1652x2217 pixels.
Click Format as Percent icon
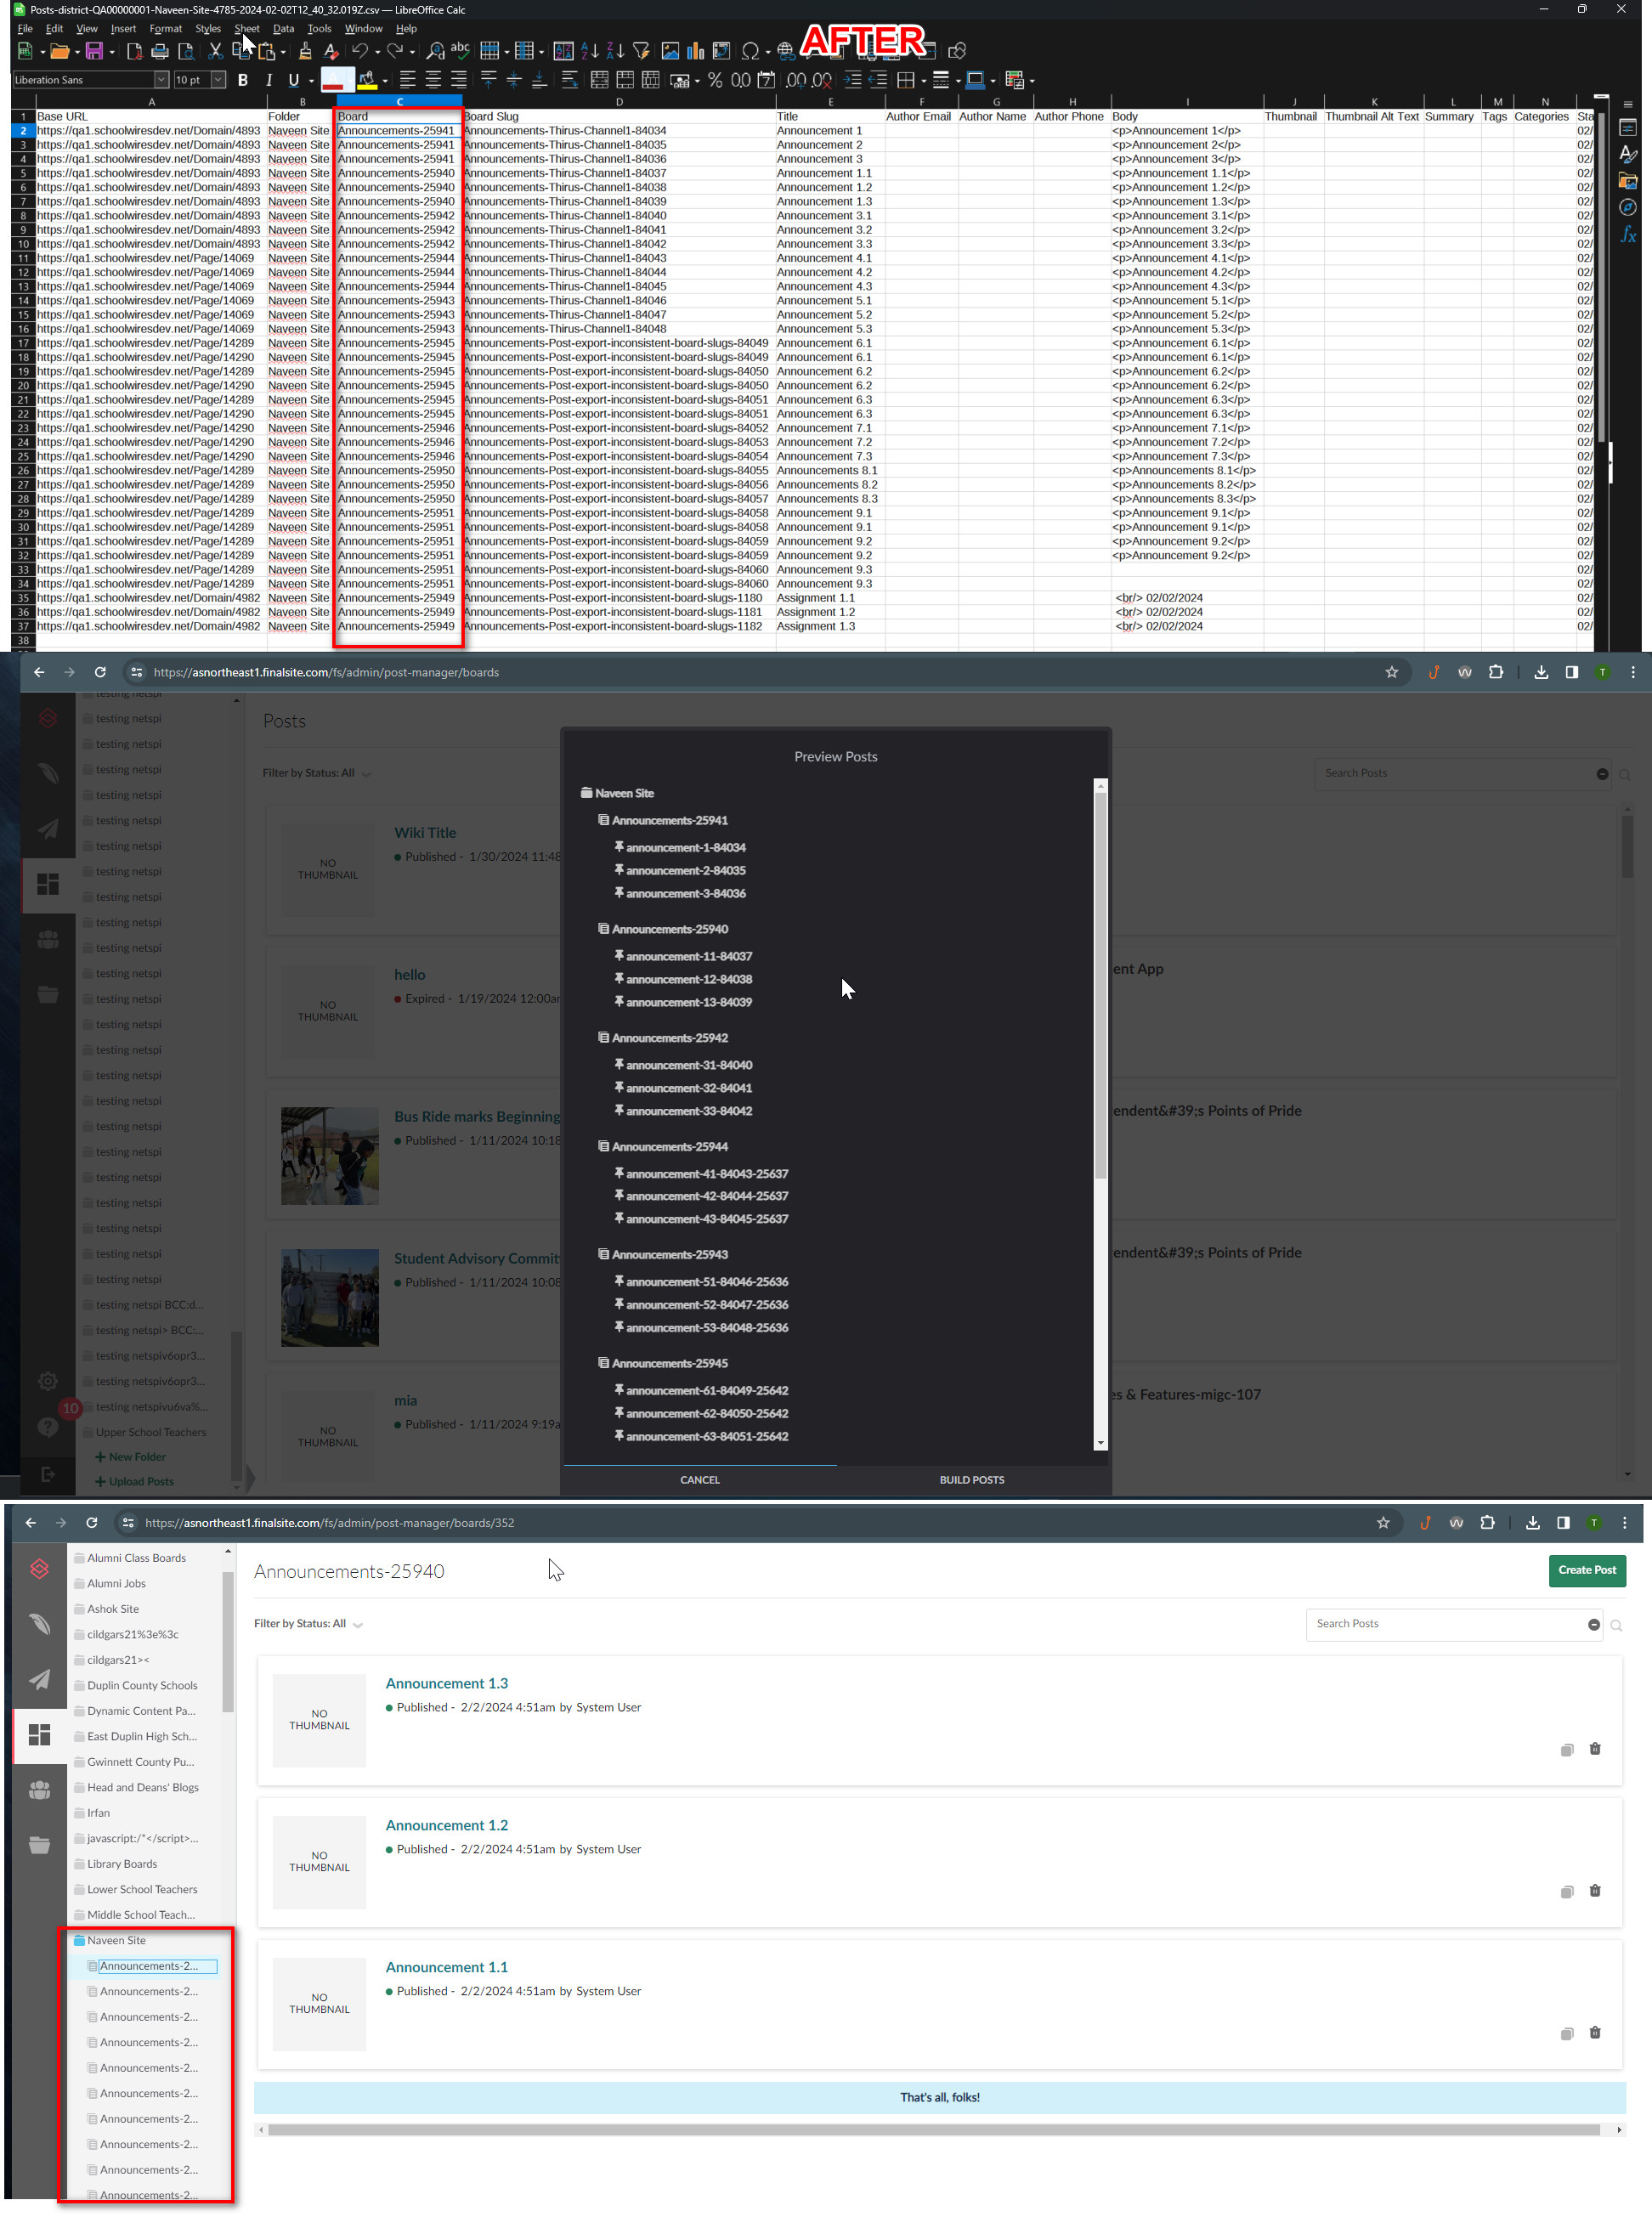(x=715, y=80)
